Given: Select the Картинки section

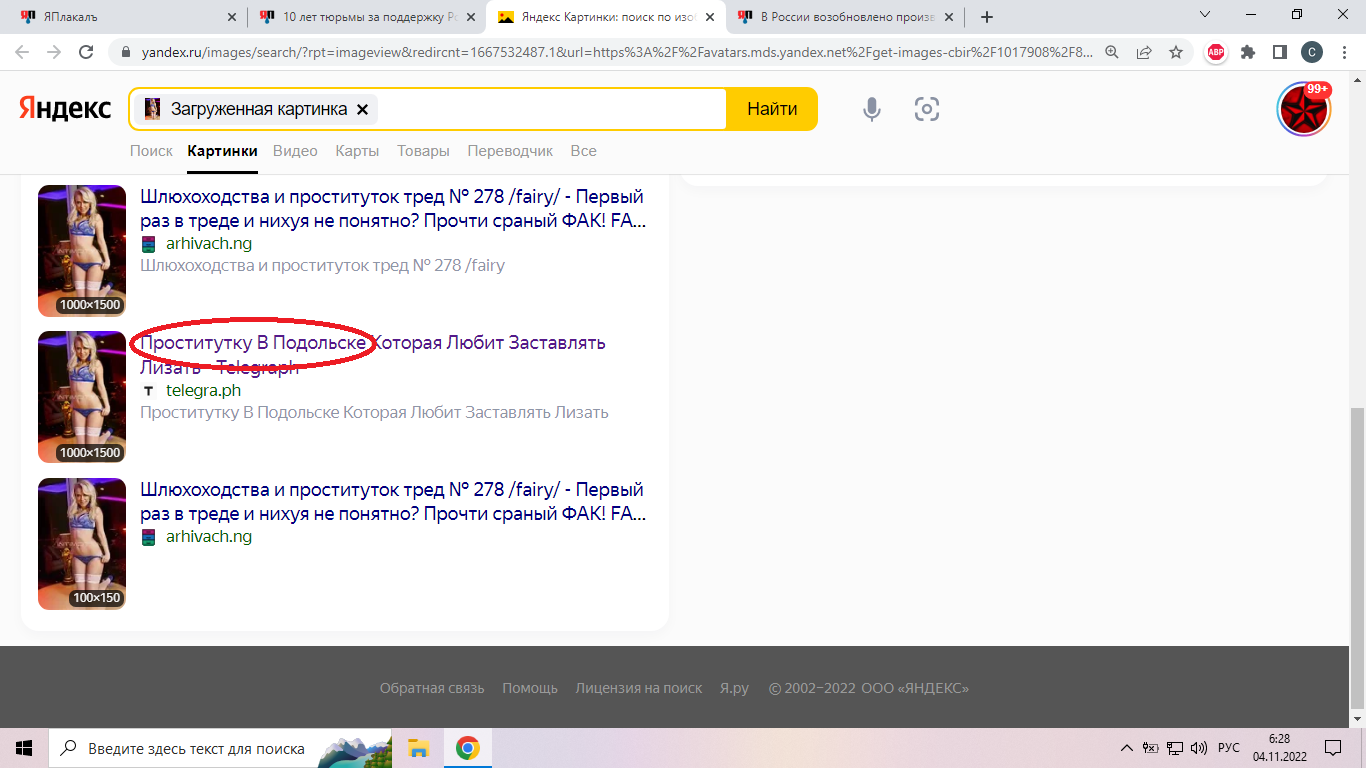Looking at the screenshot, I should pos(222,151).
